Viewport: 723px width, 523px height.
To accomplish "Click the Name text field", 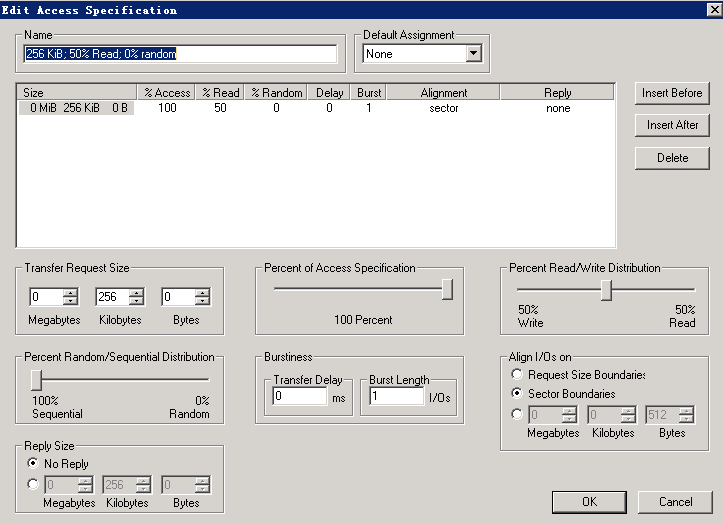I will (180, 54).
